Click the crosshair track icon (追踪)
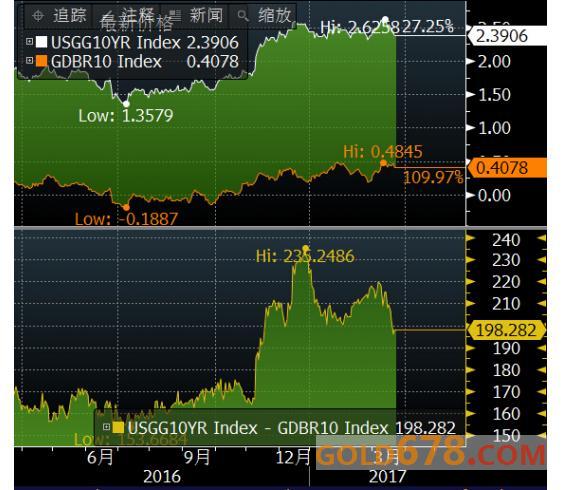Viewport: 562px width, 490px height. 38,16
